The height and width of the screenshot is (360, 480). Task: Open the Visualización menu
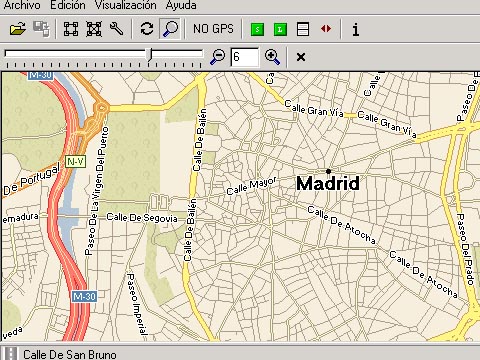126,5
